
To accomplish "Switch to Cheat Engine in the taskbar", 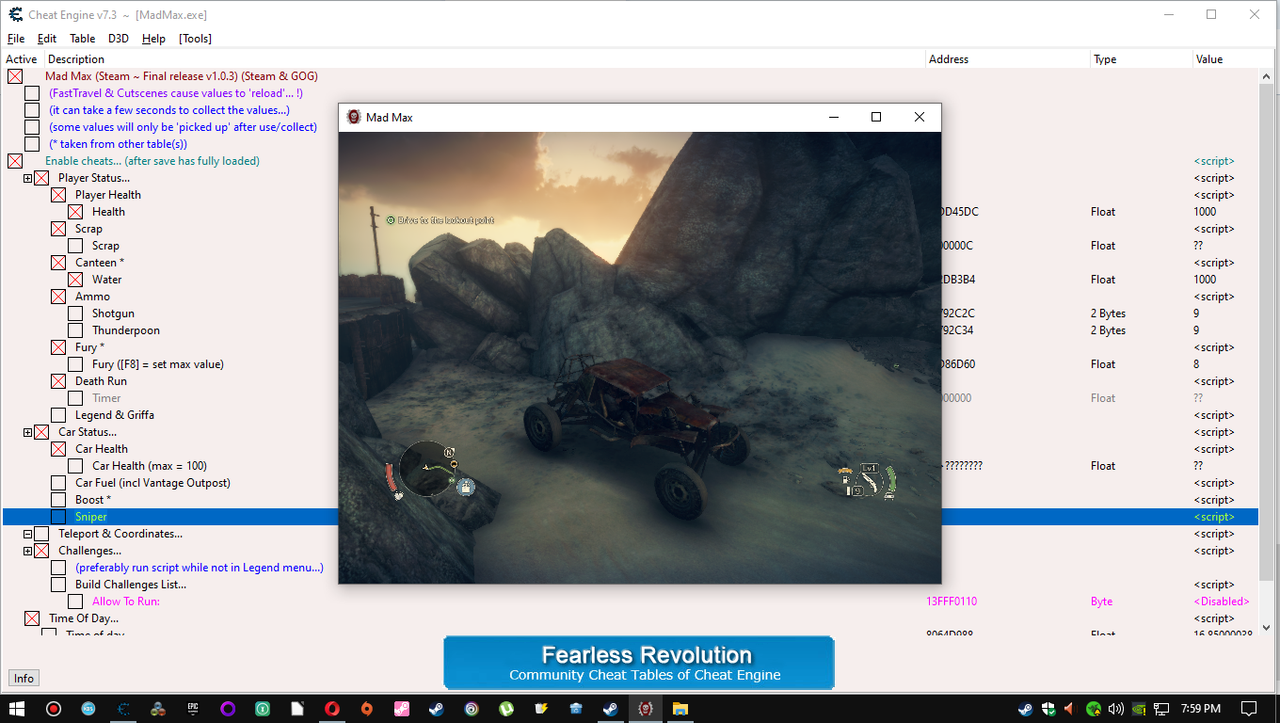I will [123, 709].
